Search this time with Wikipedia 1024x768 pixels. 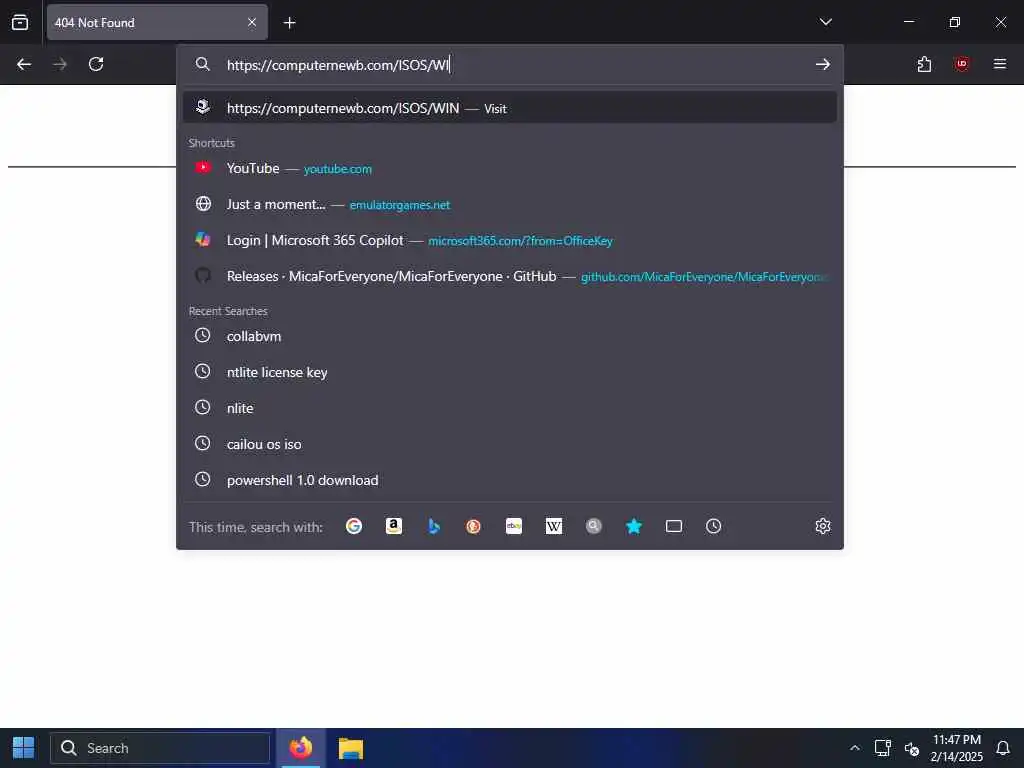pyautogui.click(x=554, y=526)
